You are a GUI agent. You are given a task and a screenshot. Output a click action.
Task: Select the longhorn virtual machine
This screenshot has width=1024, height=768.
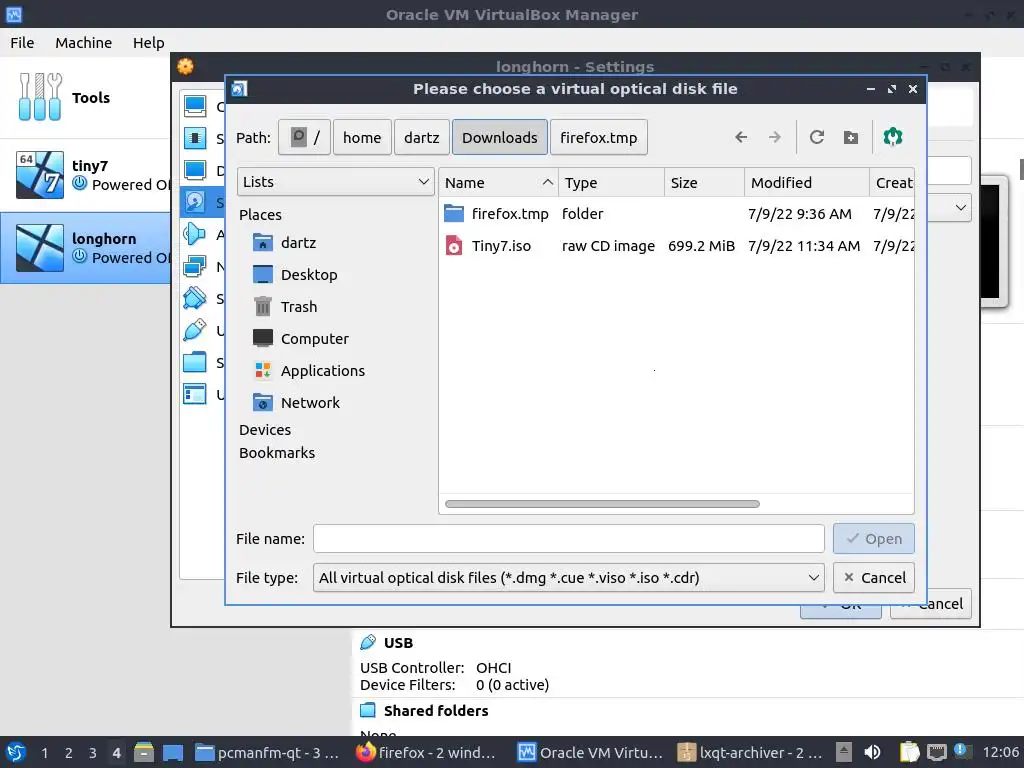[85, 248]
